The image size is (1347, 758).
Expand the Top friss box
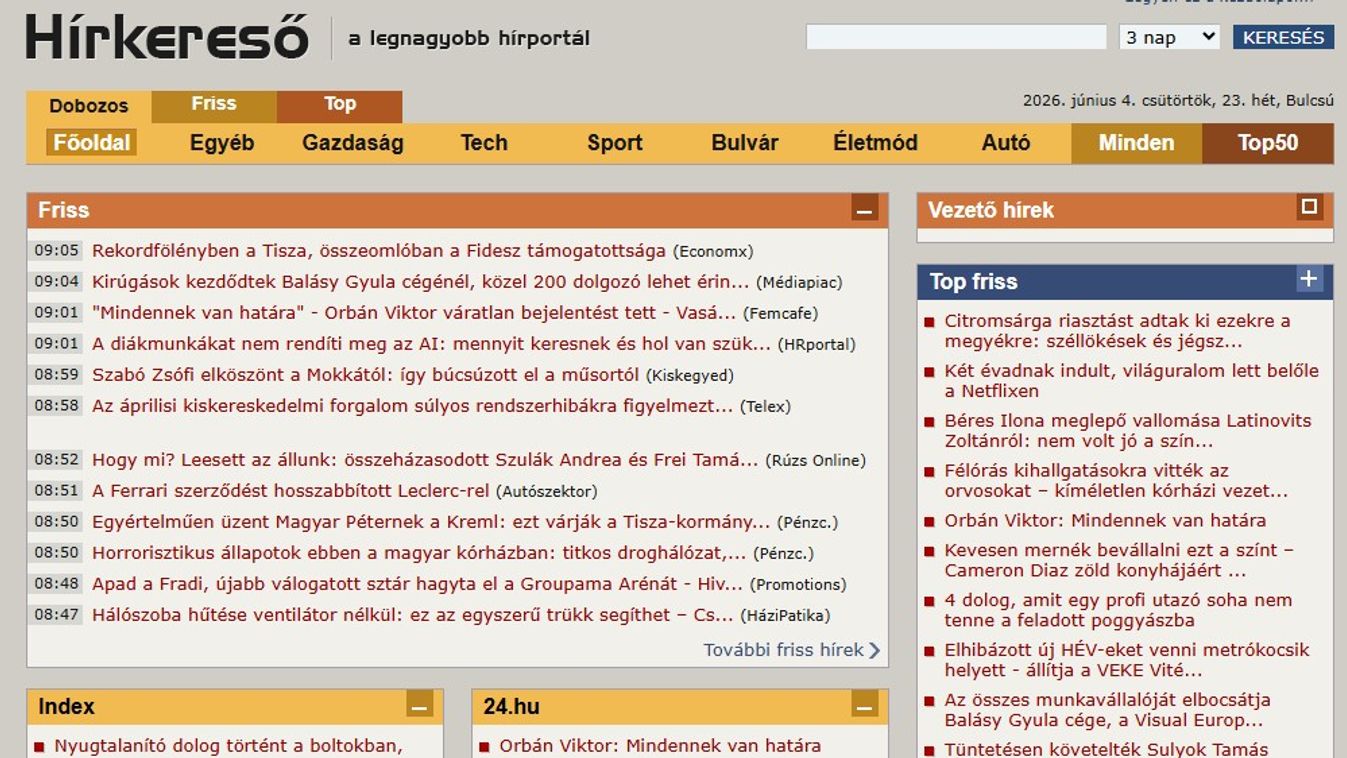point(1309,279)
